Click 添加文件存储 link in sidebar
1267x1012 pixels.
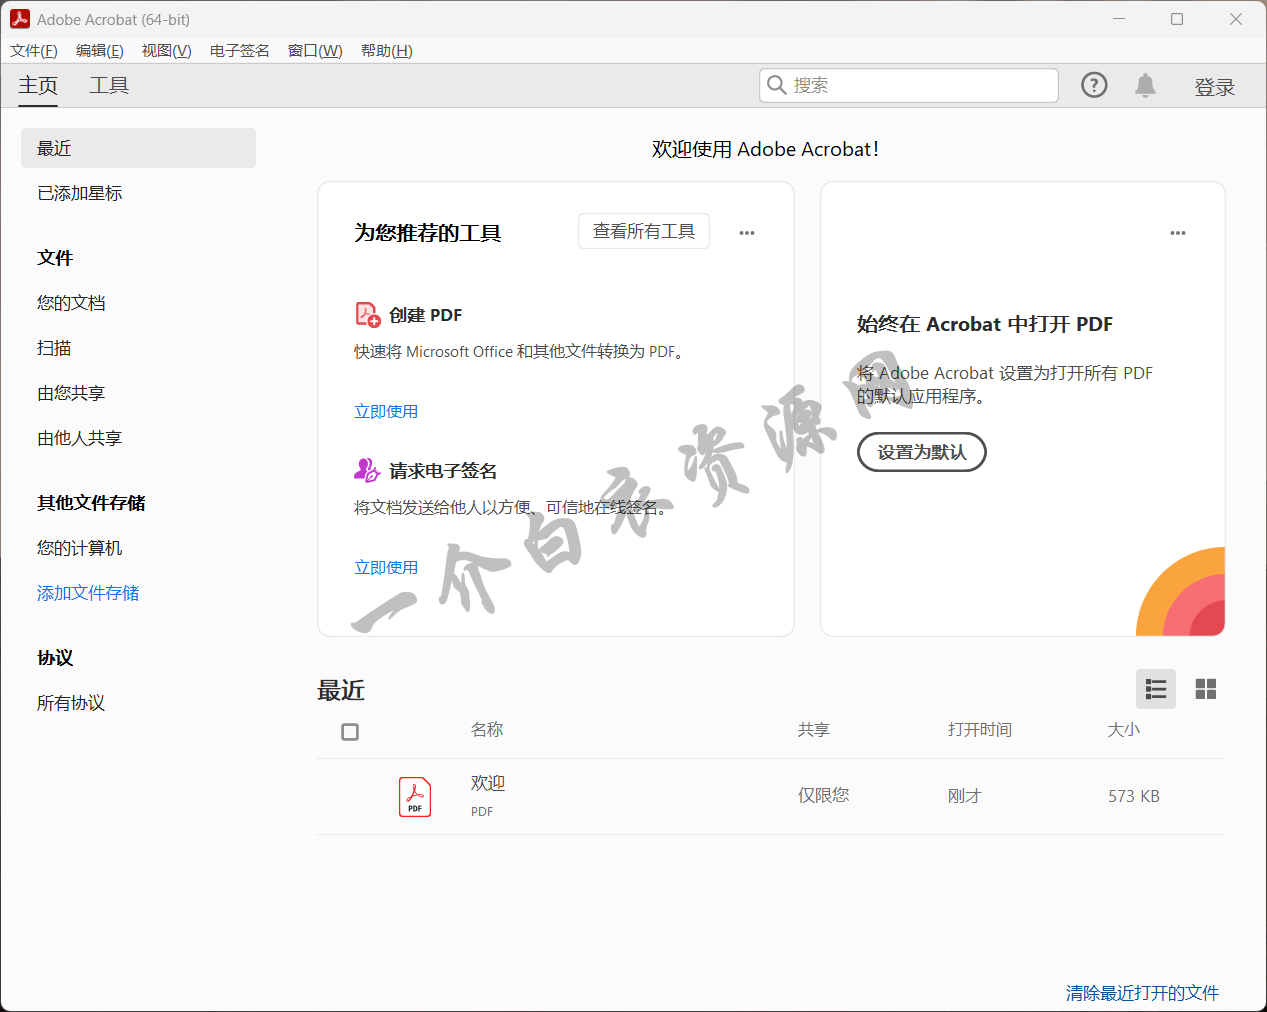coord(88,593)
